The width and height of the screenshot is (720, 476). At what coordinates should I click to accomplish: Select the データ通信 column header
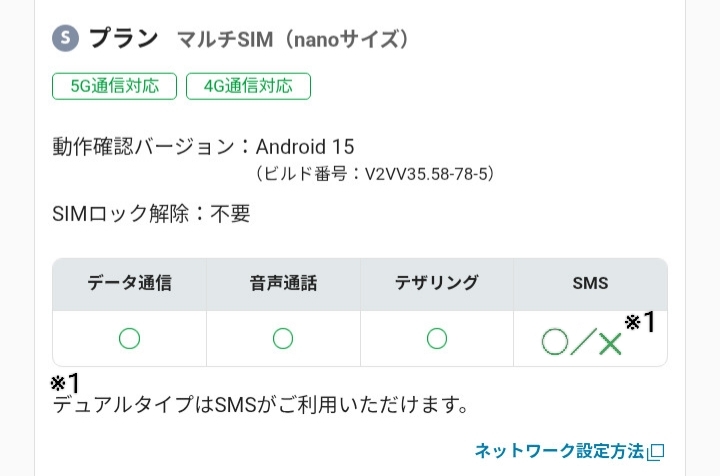[129, 283]
